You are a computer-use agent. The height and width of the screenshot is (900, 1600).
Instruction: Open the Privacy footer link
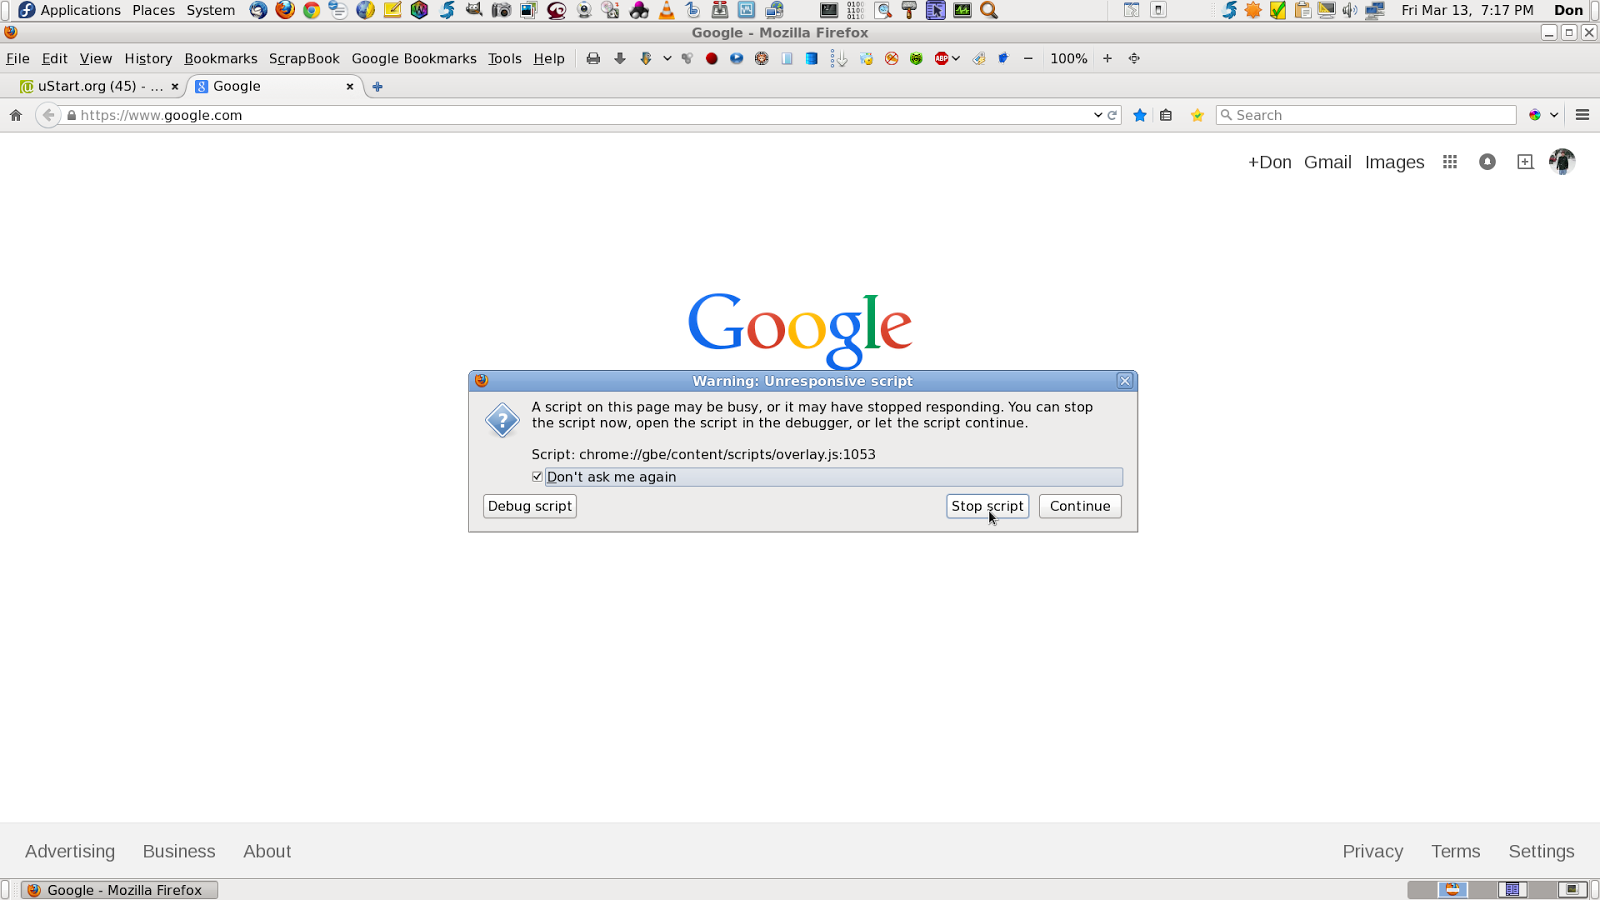point(1373,851)
